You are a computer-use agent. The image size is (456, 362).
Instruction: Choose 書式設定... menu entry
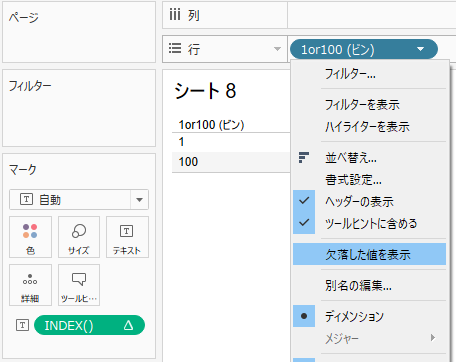coord(369,180)
